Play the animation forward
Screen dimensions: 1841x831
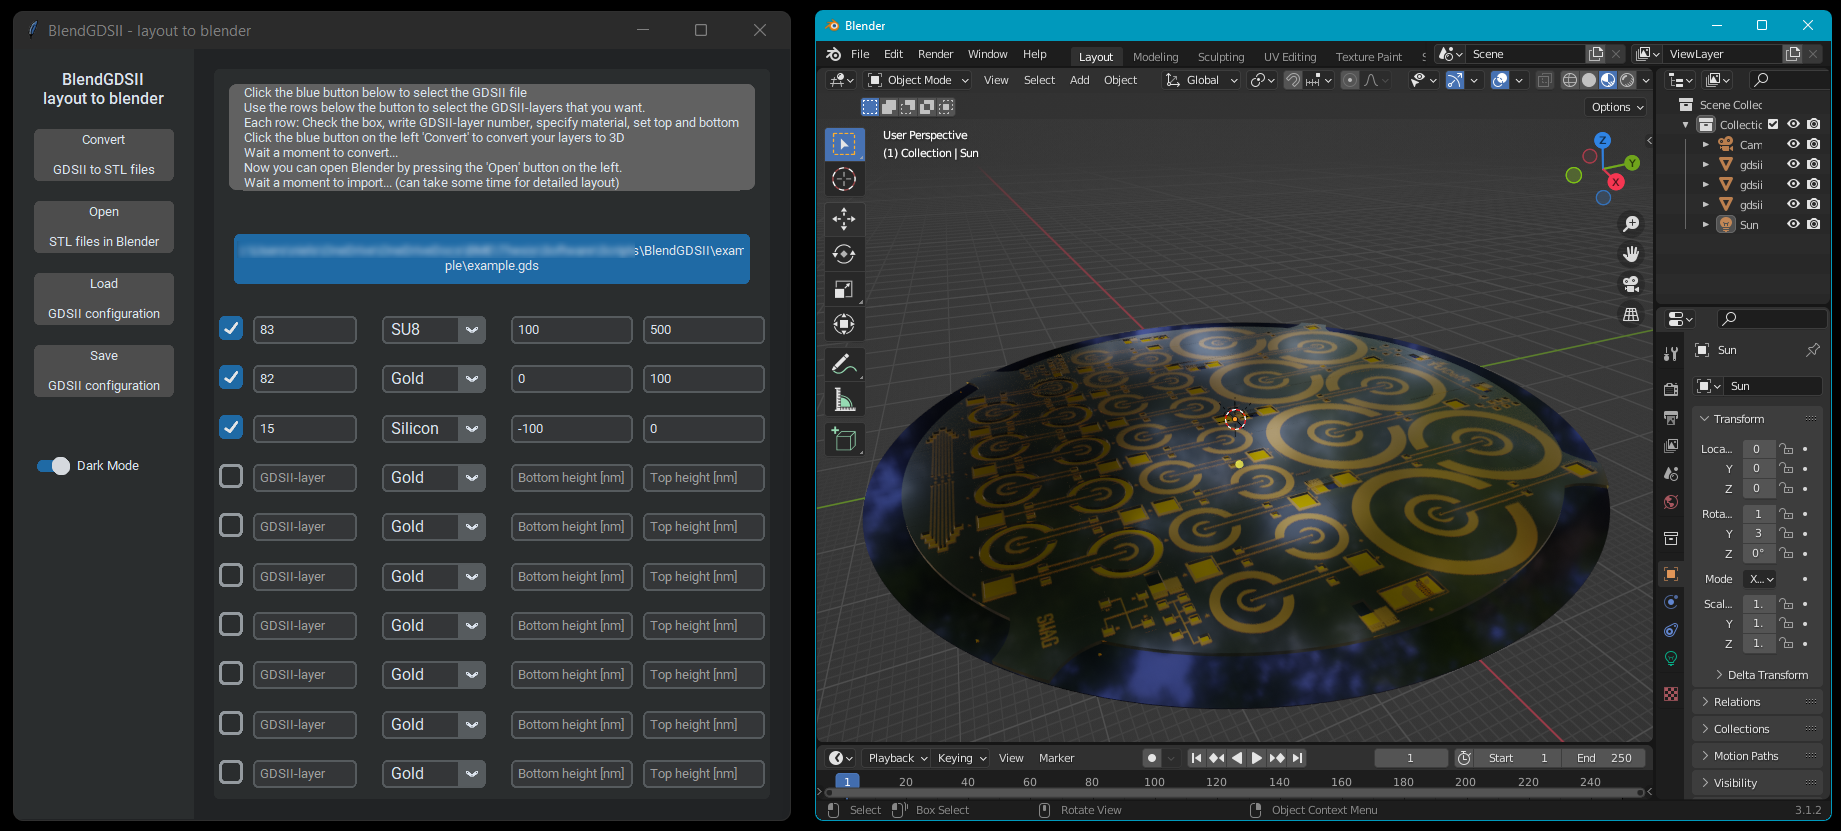(1257, 758)
